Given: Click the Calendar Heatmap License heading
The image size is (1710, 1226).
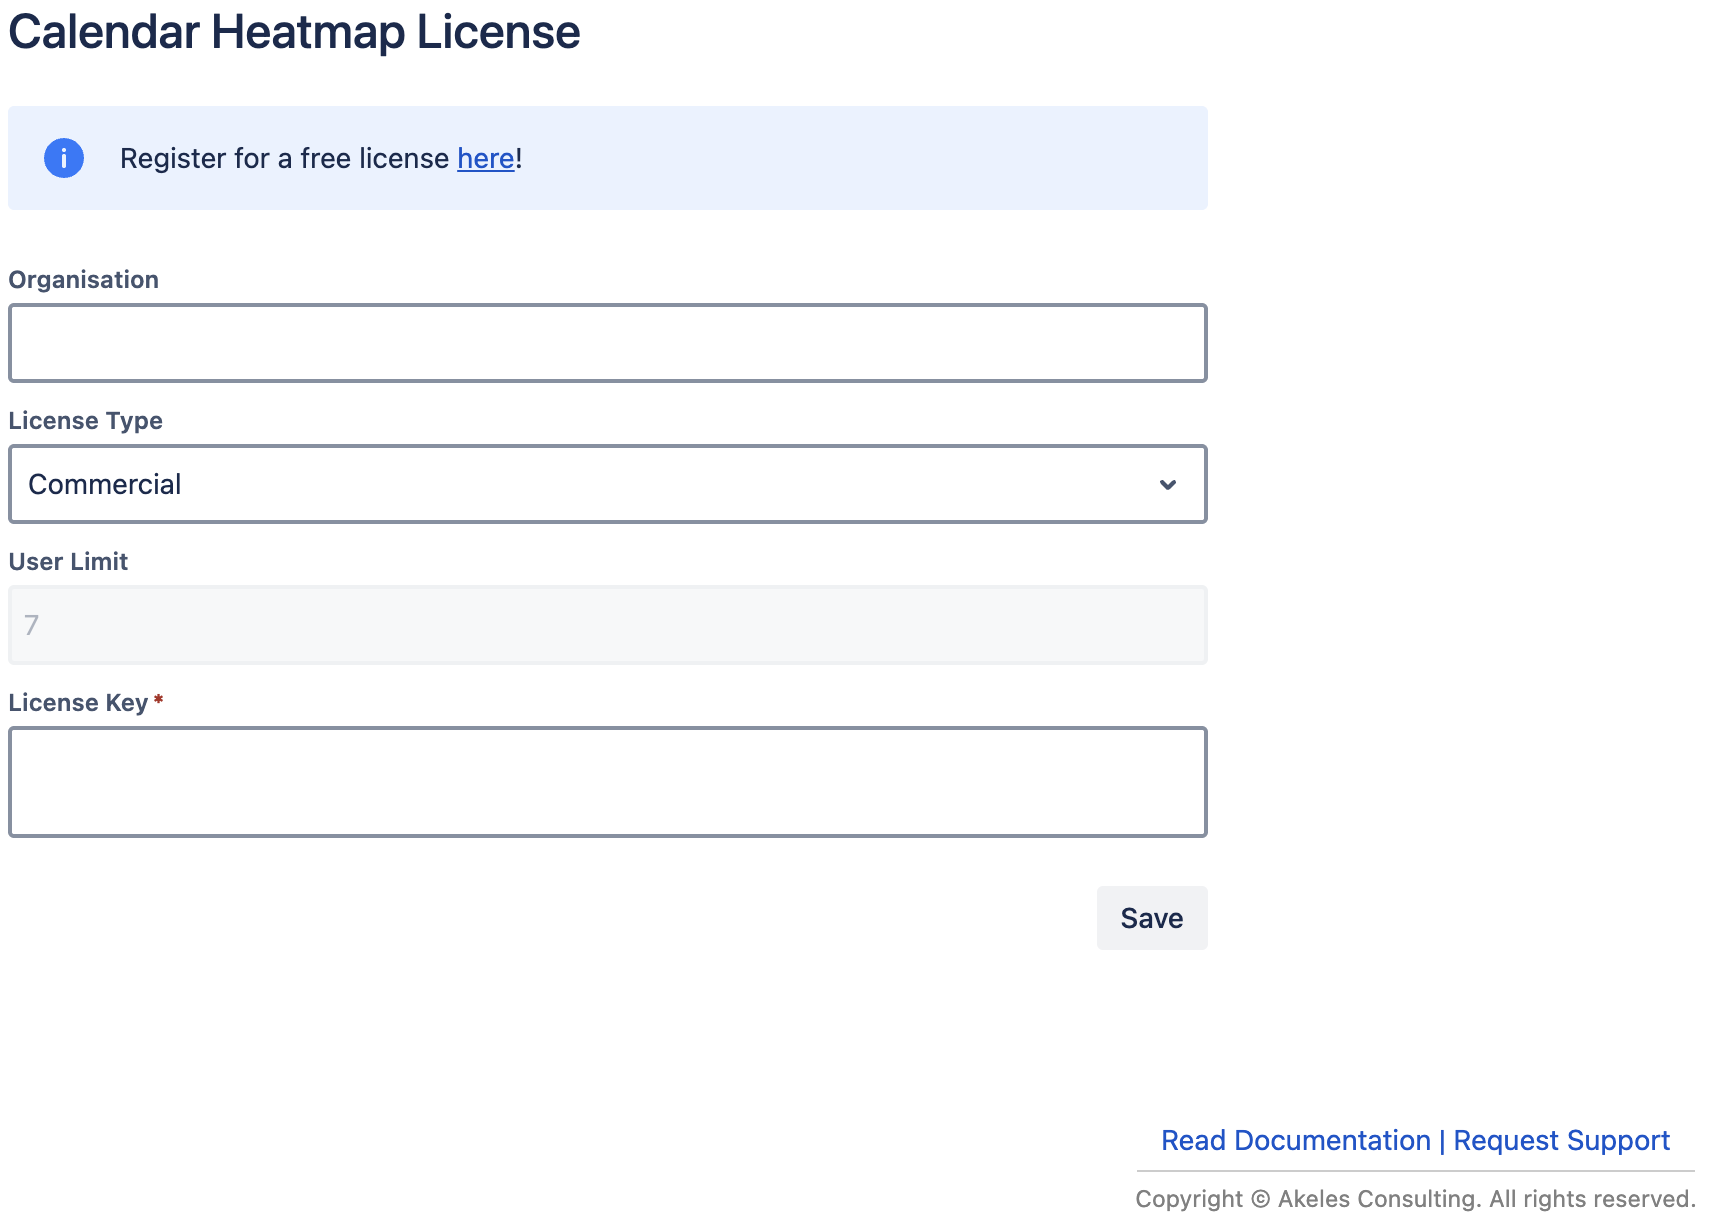Looking at the screenshot, I should click(x=294, y=32).
